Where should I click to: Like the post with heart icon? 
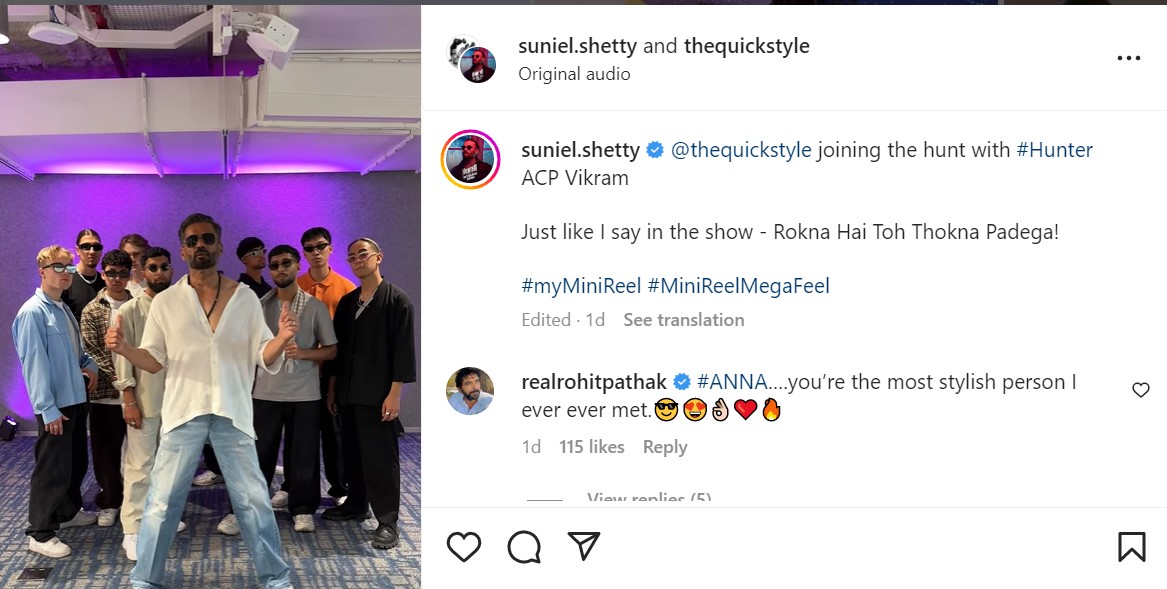pyautogui.click(x=463, y=546)
